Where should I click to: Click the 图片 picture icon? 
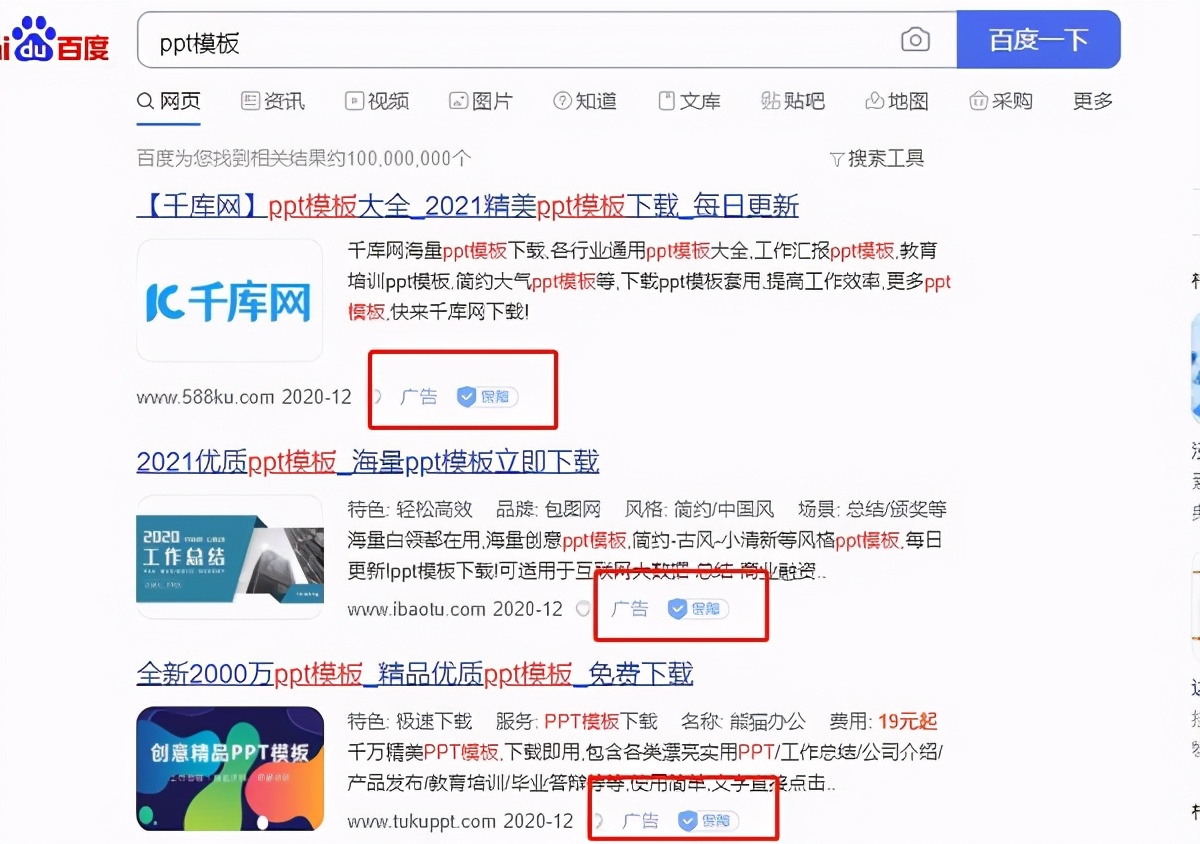(x=458, y=101)
